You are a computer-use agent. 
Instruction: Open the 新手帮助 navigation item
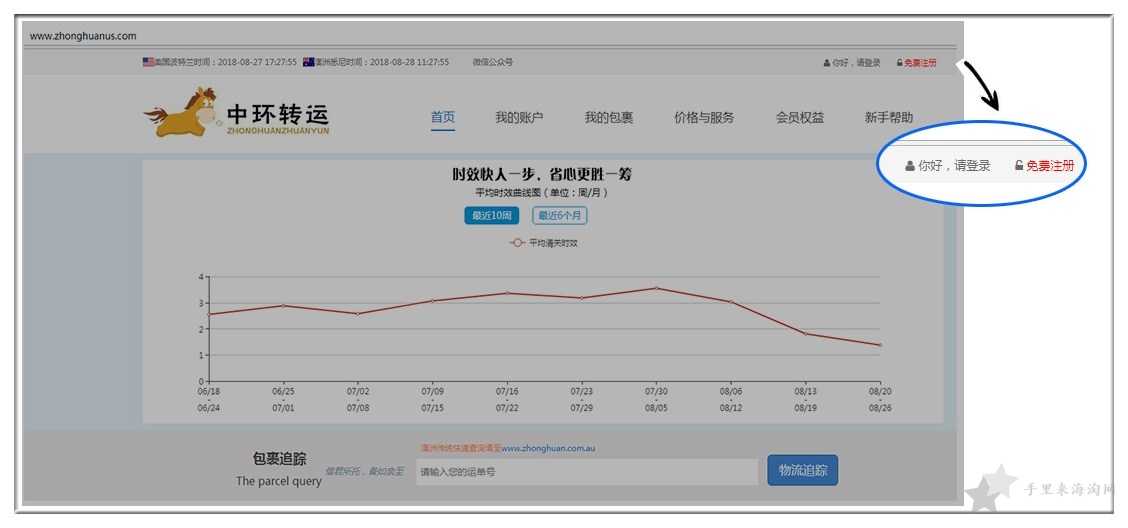pos(889,118)
